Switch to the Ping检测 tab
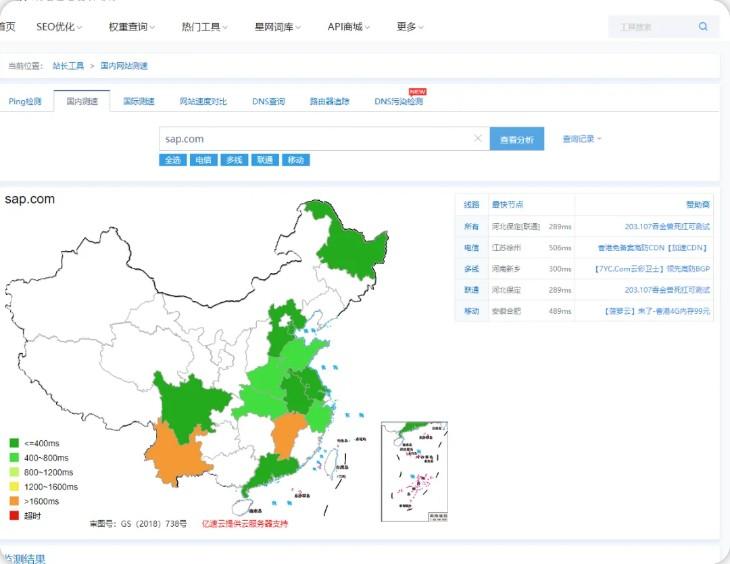The height and width of the screenshot is (564, 730). coord(25,101)
